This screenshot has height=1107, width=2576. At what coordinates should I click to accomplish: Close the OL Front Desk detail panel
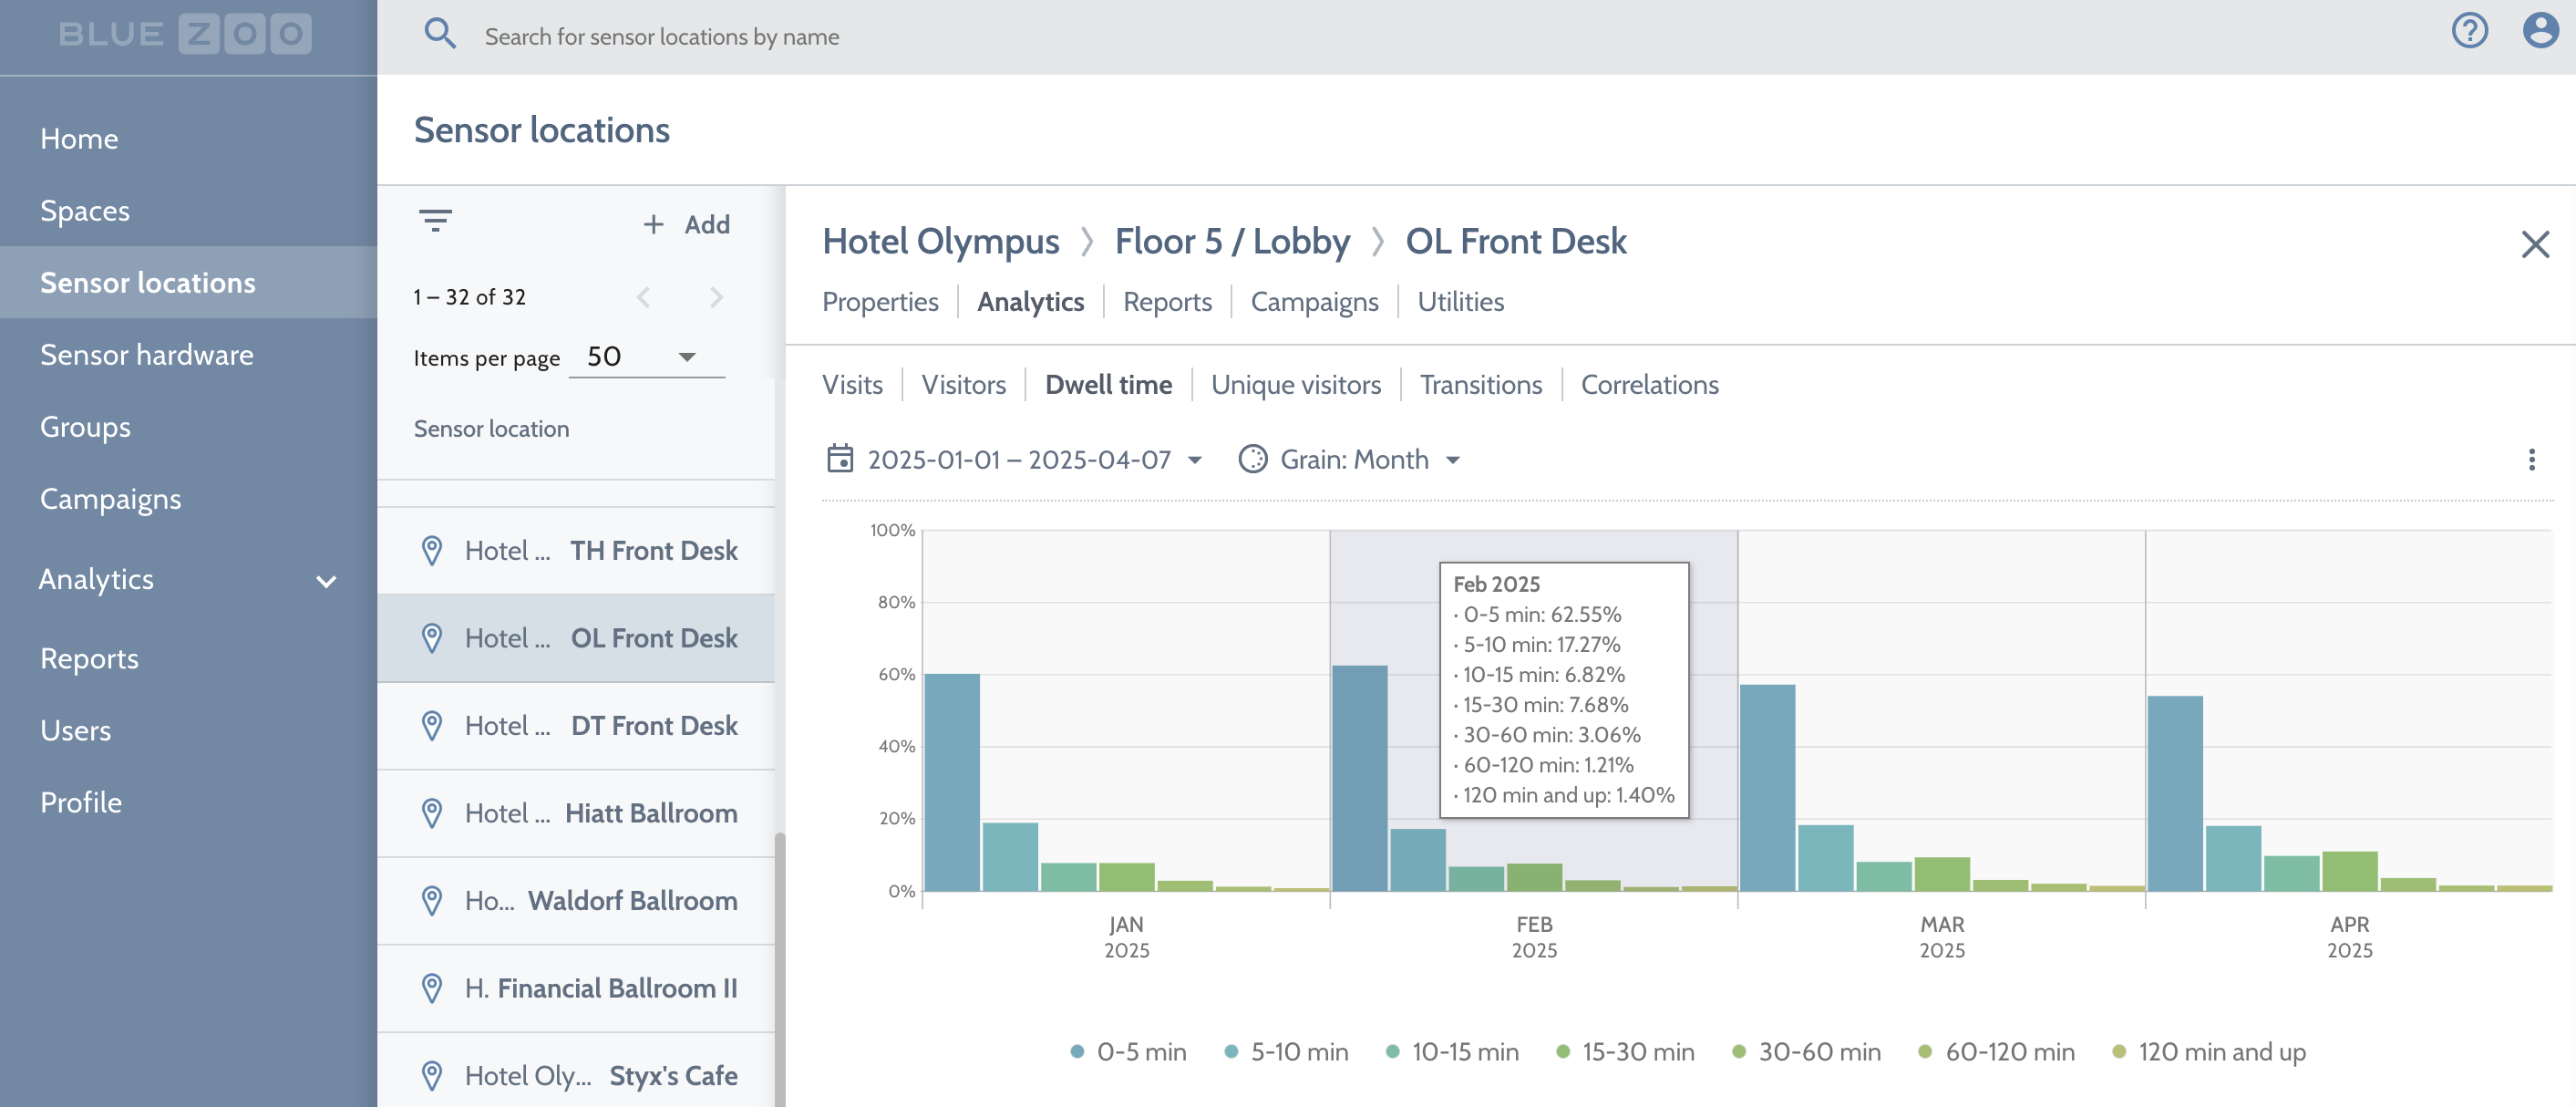(2535, 245)
